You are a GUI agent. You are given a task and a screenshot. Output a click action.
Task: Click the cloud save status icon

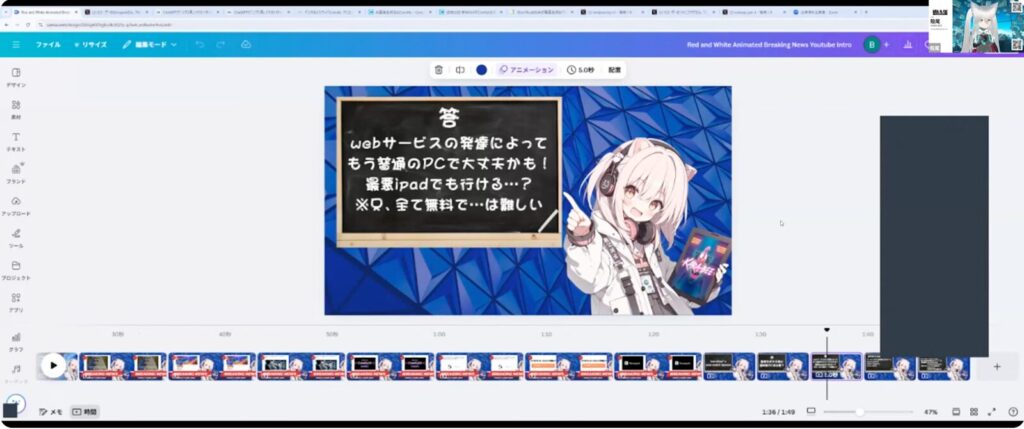246,45
